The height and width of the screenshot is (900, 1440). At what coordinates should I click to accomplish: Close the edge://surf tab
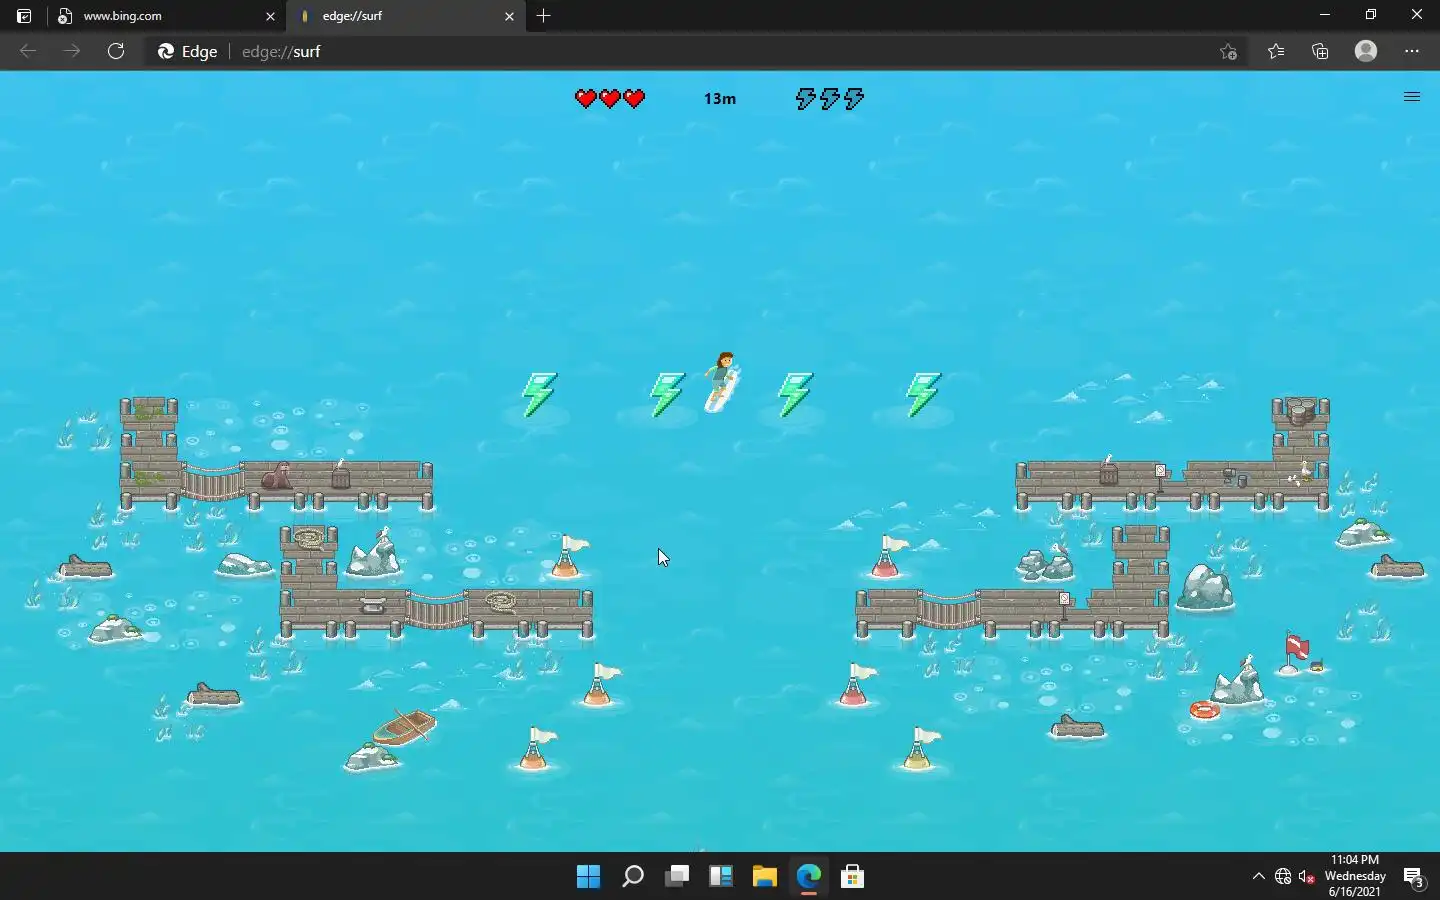(x=509, y=16)
